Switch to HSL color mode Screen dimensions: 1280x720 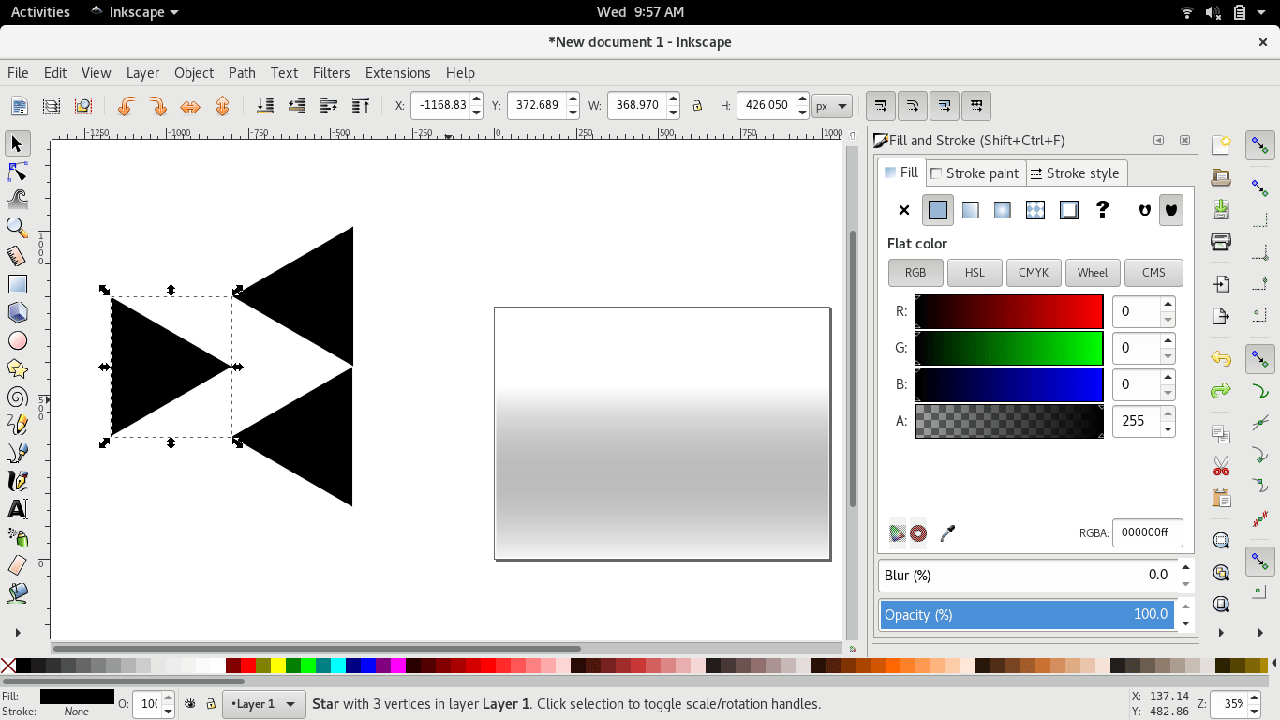pos(974,272)
